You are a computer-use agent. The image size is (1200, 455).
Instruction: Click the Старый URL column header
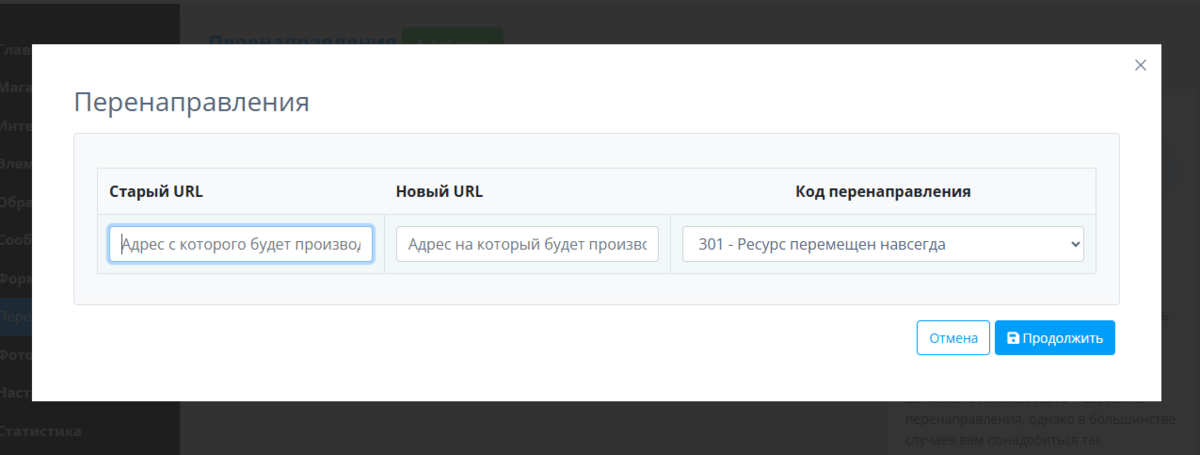tap(156, 191)
